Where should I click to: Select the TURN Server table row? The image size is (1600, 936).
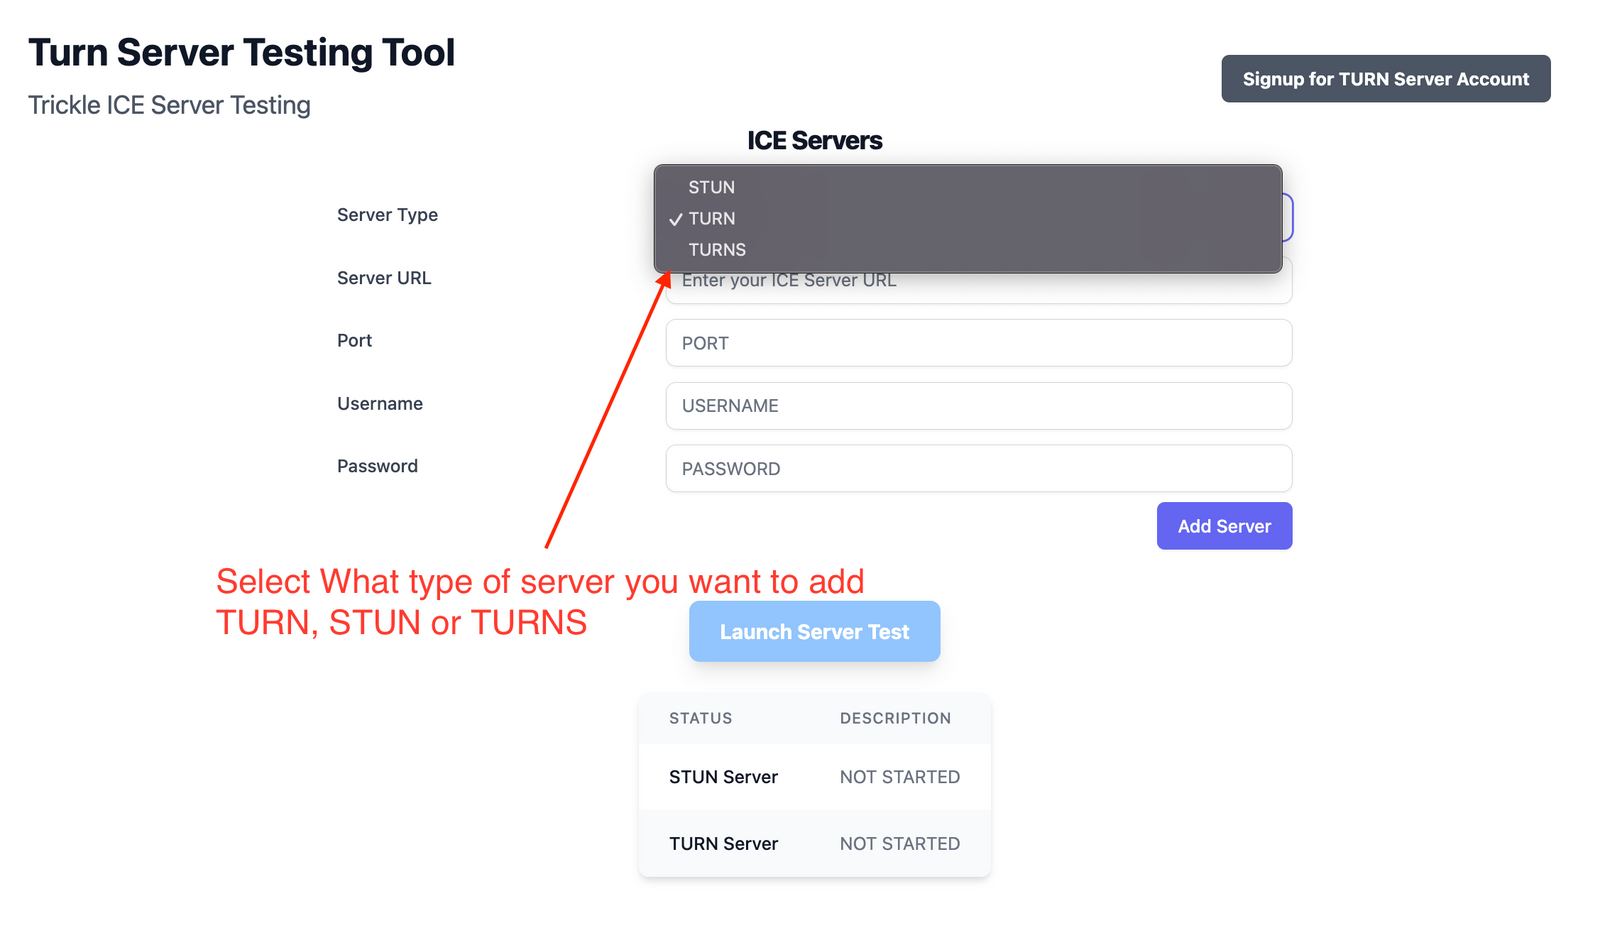tap(723, 843)
